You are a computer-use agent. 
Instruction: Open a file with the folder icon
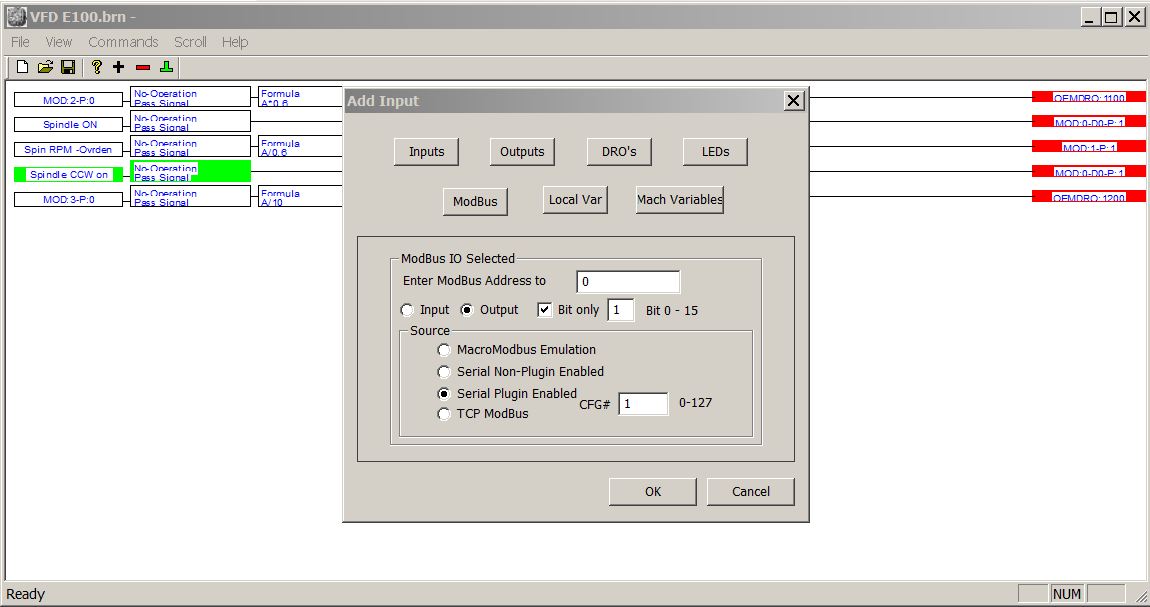click(45, 67)
